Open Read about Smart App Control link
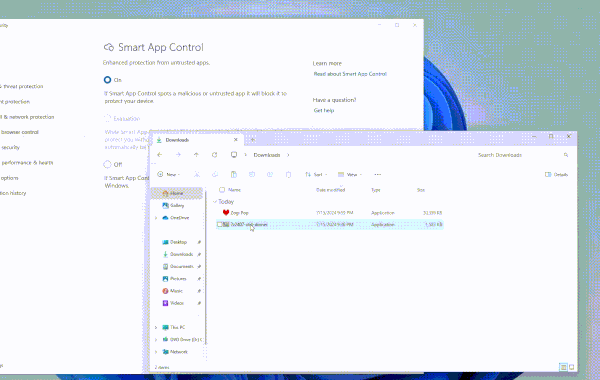The height and width of the screenshot is (380, 600). 350,74
